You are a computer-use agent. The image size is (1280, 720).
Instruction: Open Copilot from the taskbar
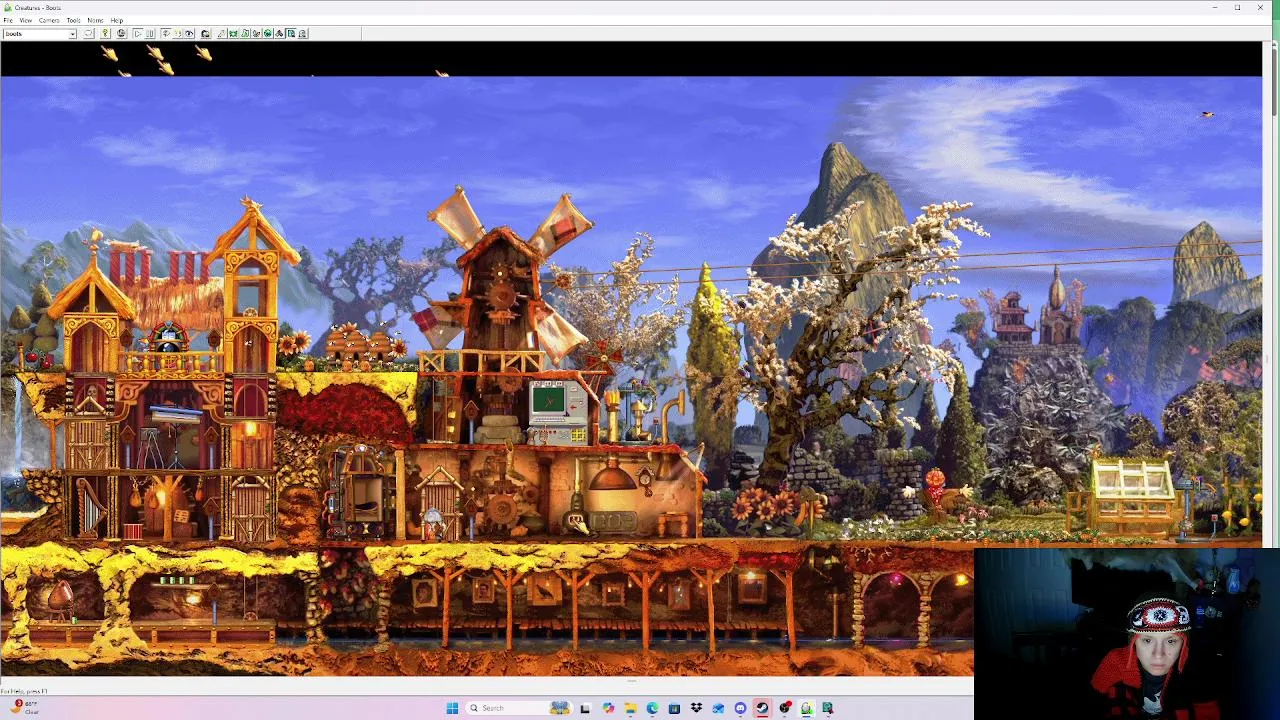coord(608,708)
